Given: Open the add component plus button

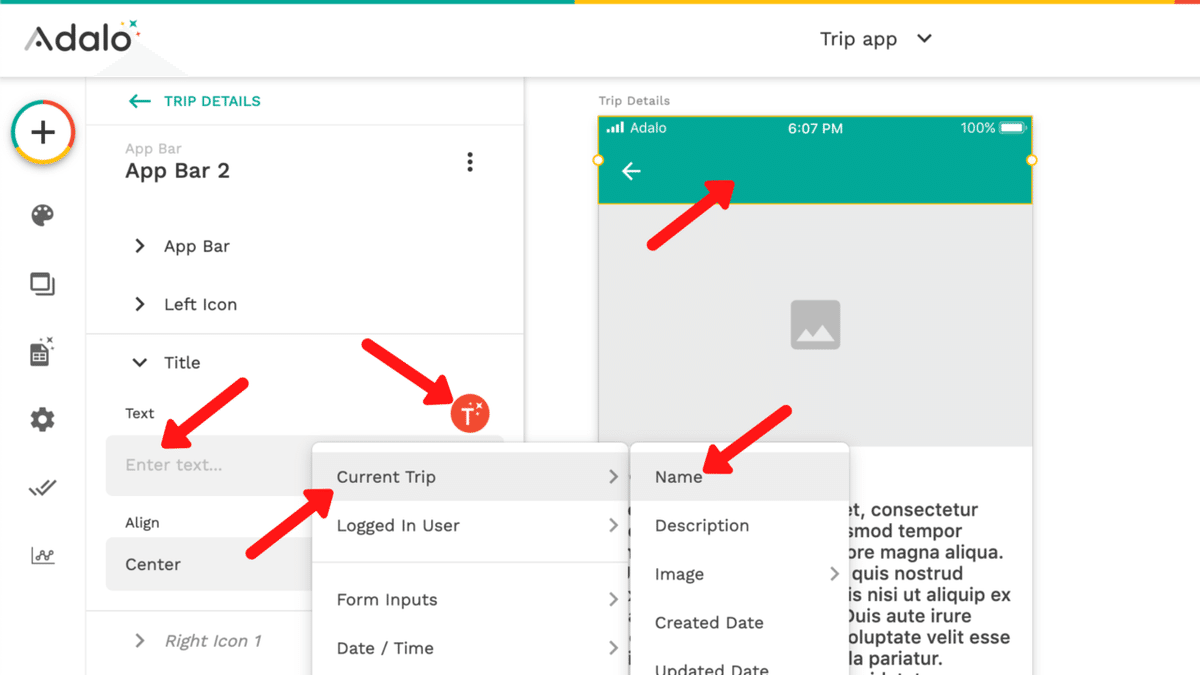Looking at the screenshot, I should [x=42, y=132].
